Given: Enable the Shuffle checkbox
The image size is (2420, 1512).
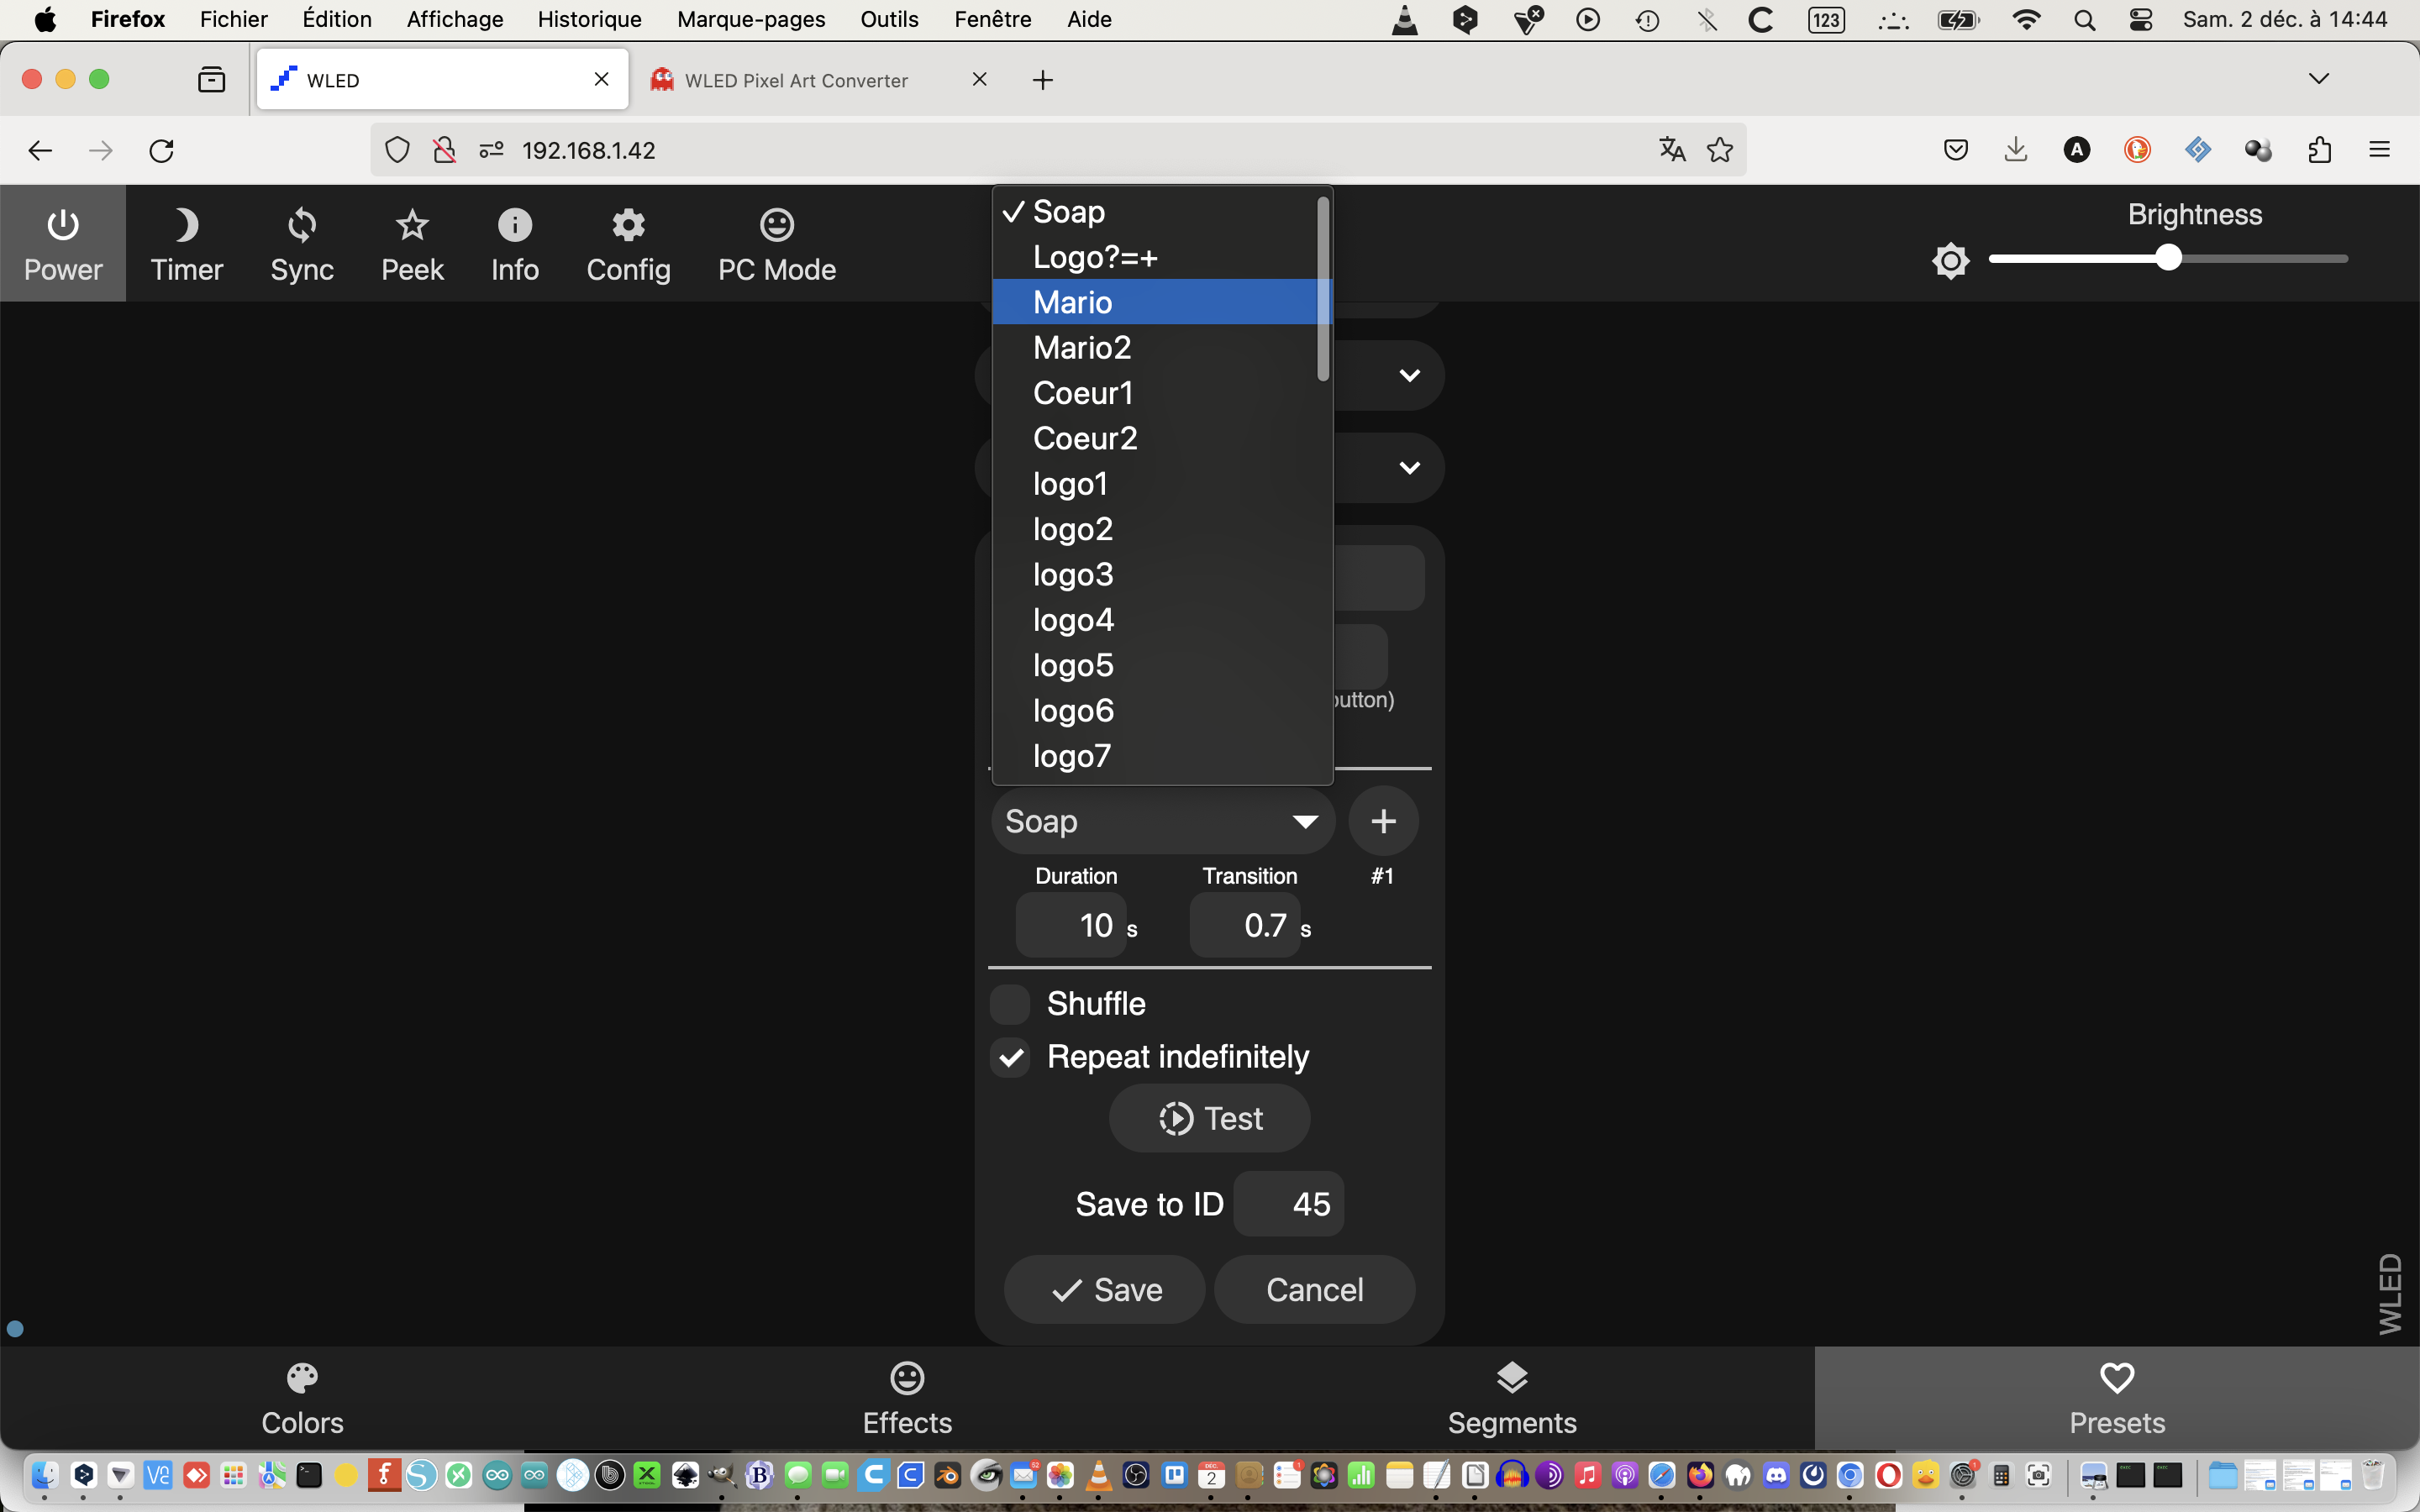Looking at the screenshot, I should coord(1010,1004).
